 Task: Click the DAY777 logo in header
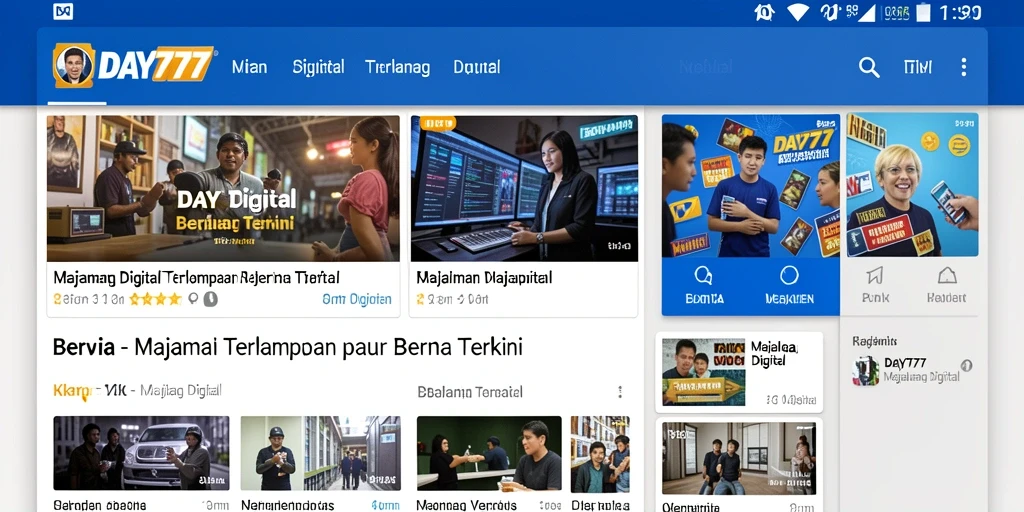(133, 65)
